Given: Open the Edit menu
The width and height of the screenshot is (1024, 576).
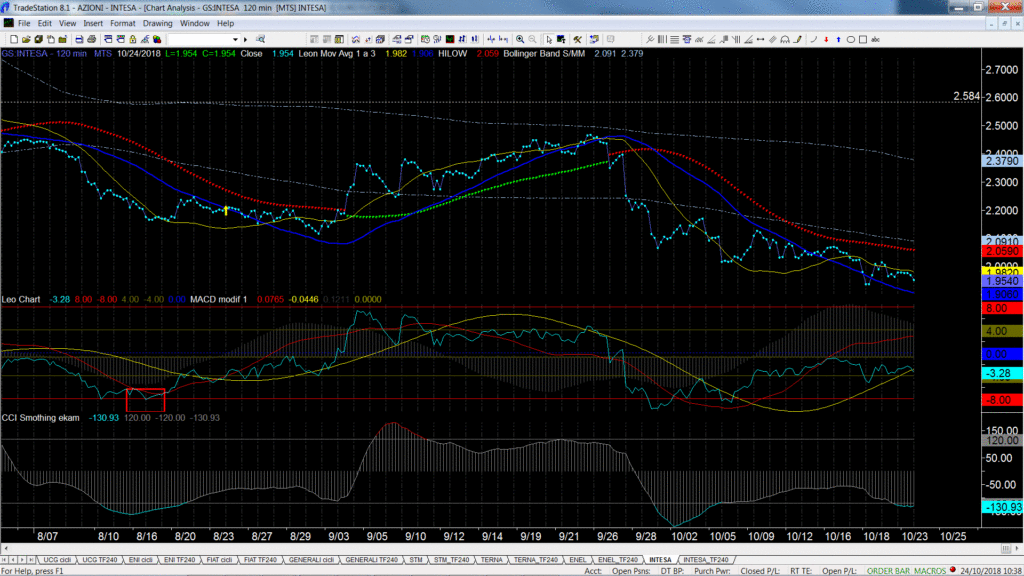Looking at the screenshot, I should tap(44, 23).
